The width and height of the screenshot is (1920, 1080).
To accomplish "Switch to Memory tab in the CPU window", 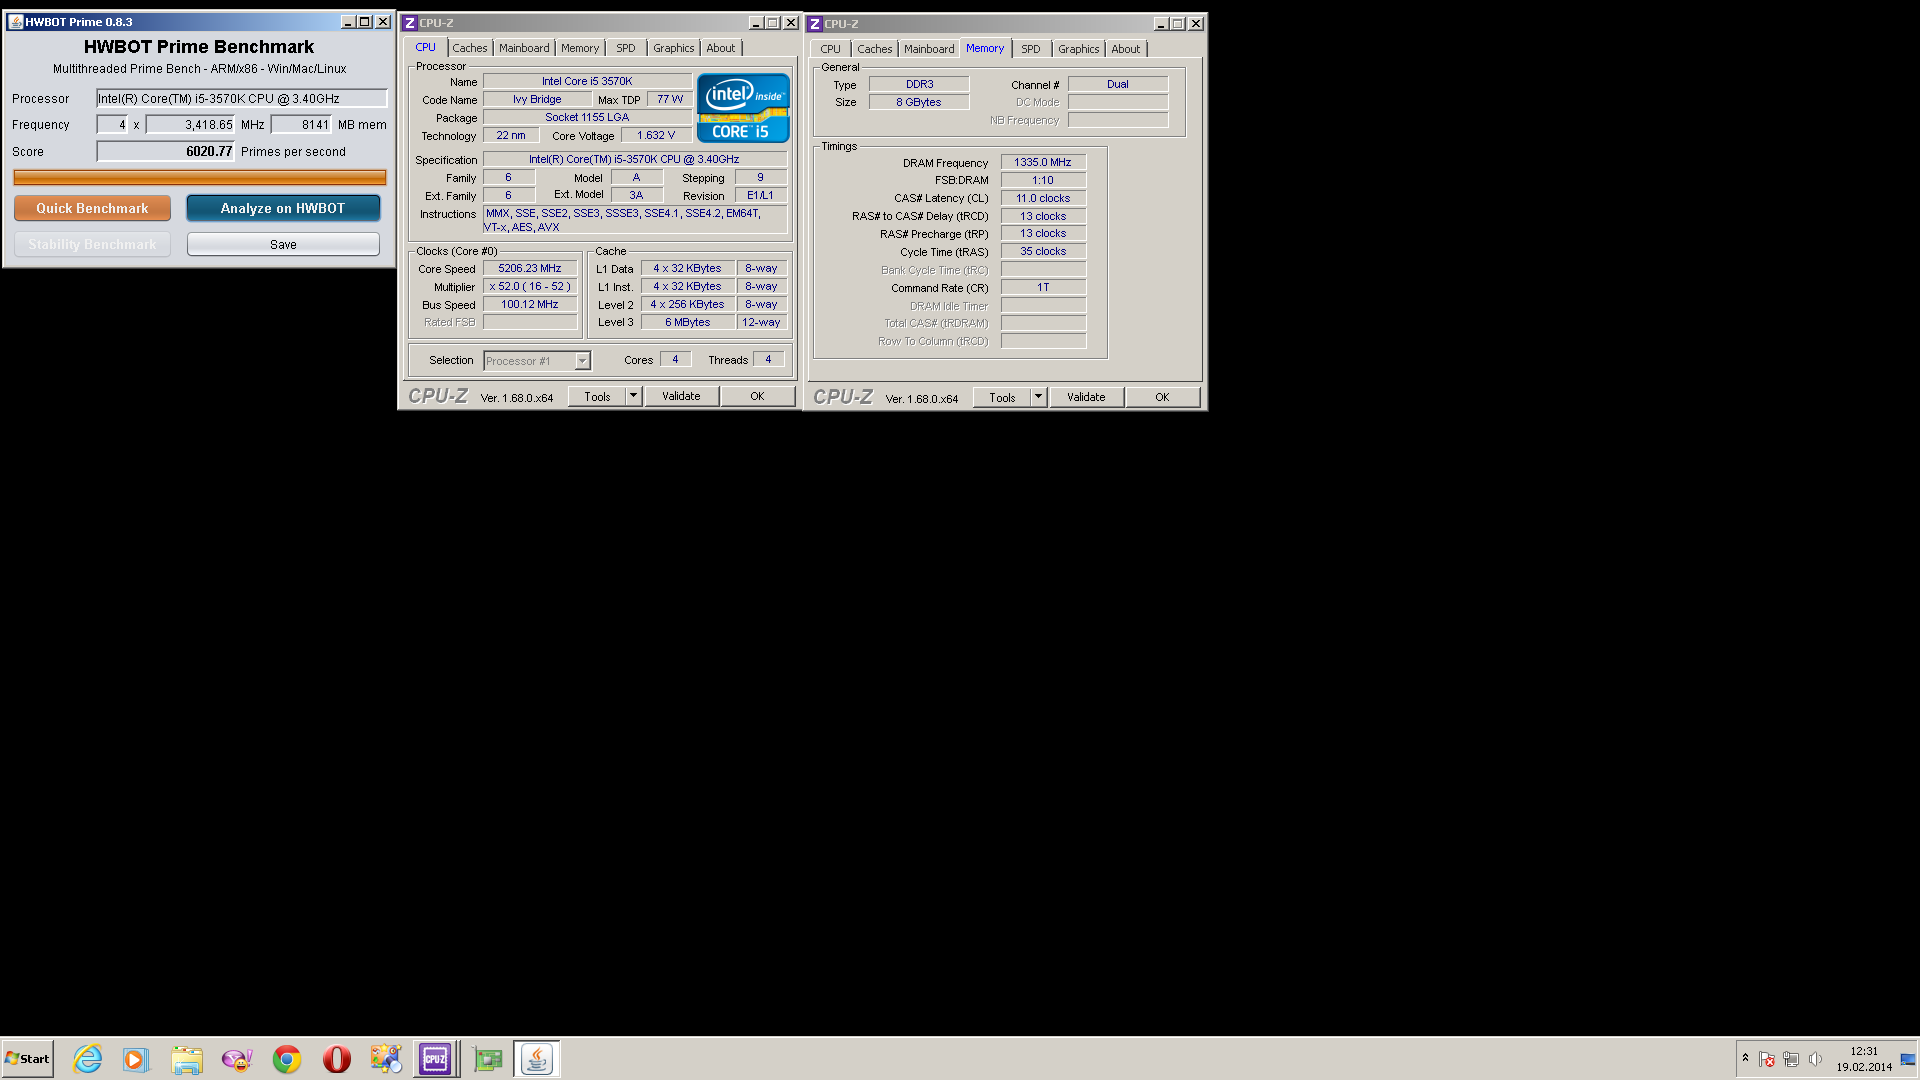I will point(580,48).
